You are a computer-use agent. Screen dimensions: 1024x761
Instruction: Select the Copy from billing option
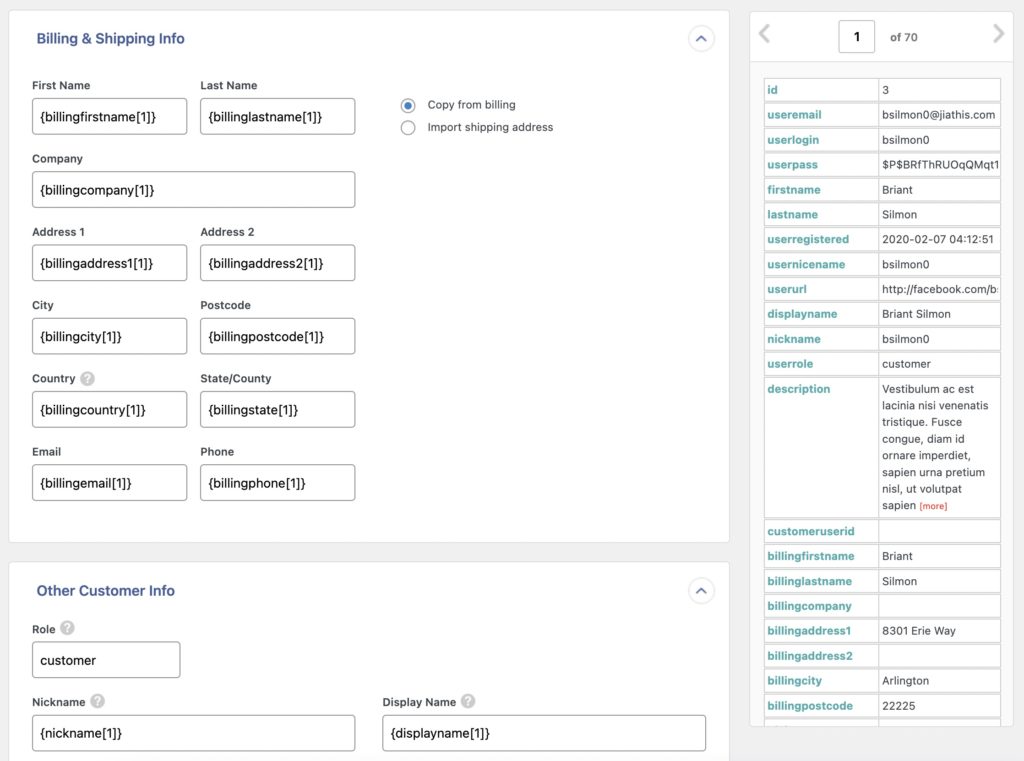(406, 104)
